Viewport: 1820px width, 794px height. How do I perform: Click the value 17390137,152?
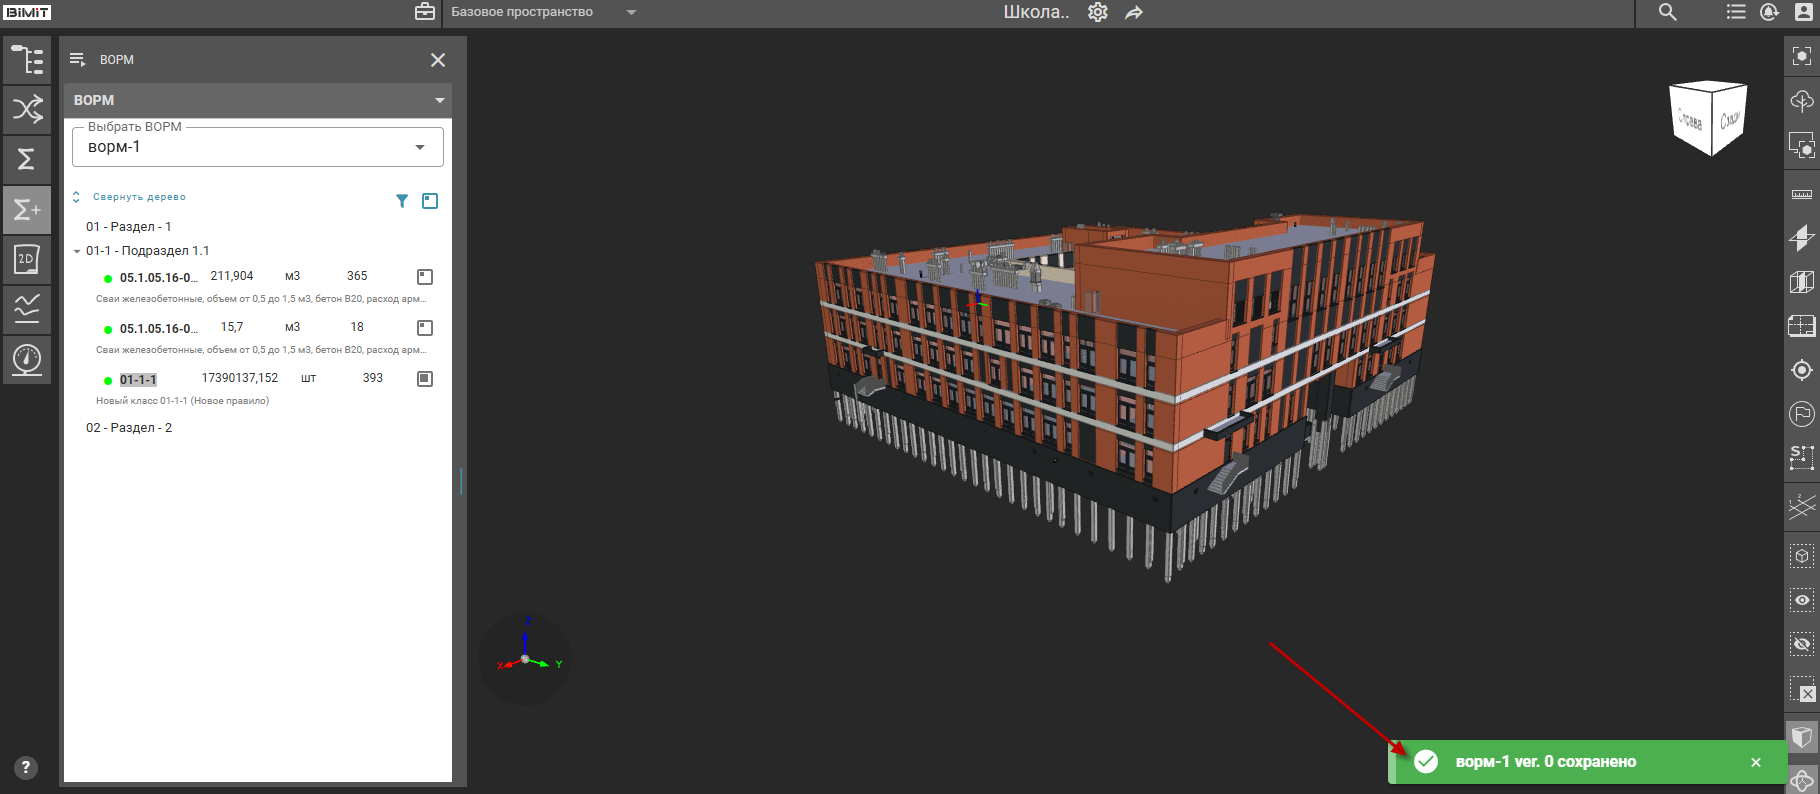coord(240,378)
